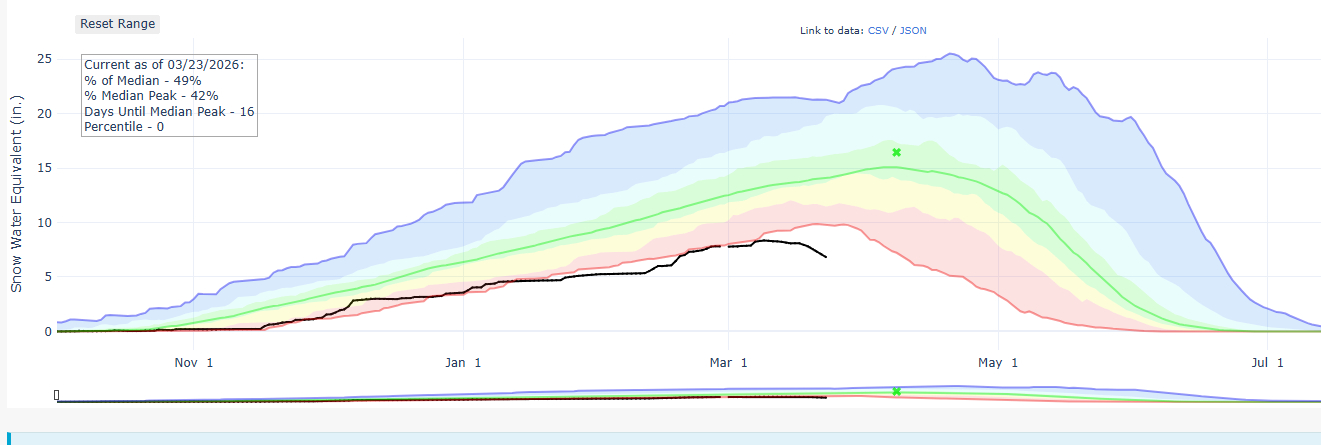Viewport: 1321px width, 445px height.
Task: Open the CSV data link
Action: pos(878,30)
